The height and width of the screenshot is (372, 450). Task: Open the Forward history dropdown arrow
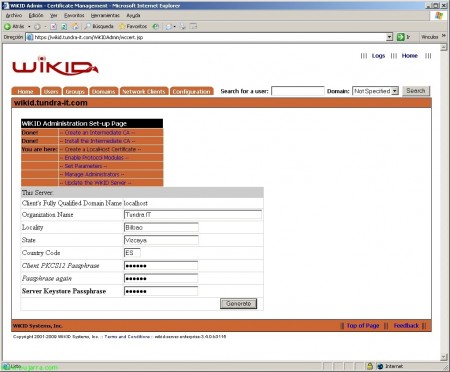tap(45, 26)
